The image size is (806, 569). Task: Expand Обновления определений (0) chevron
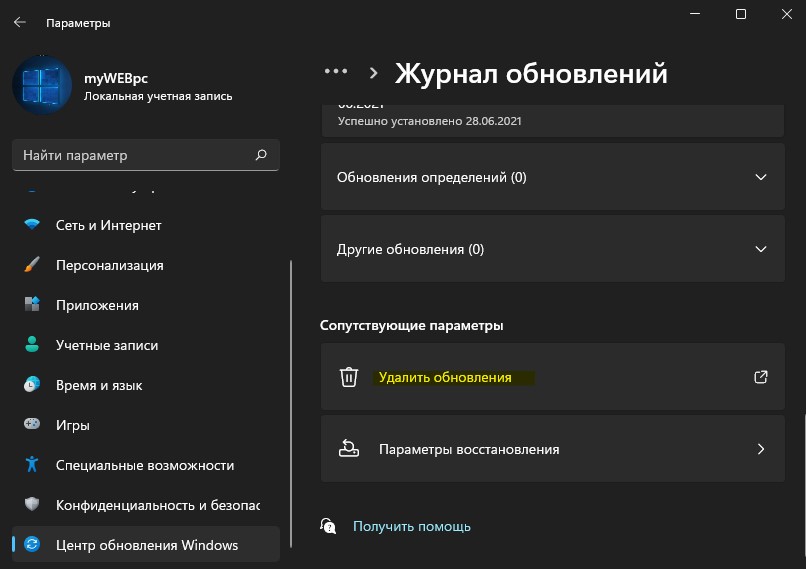761,177
